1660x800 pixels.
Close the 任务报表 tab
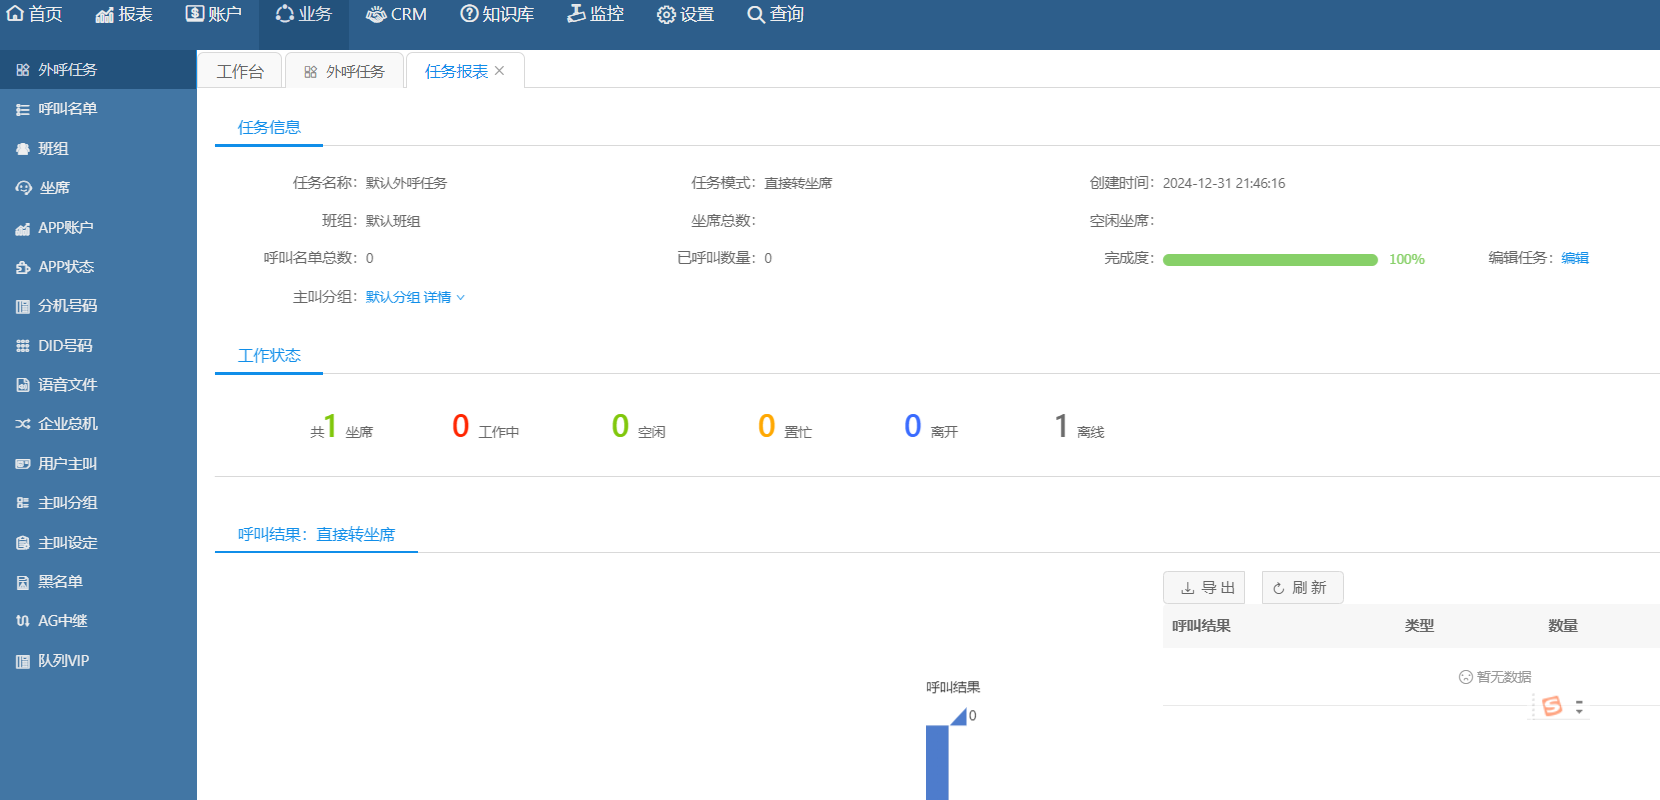(500, 71)
